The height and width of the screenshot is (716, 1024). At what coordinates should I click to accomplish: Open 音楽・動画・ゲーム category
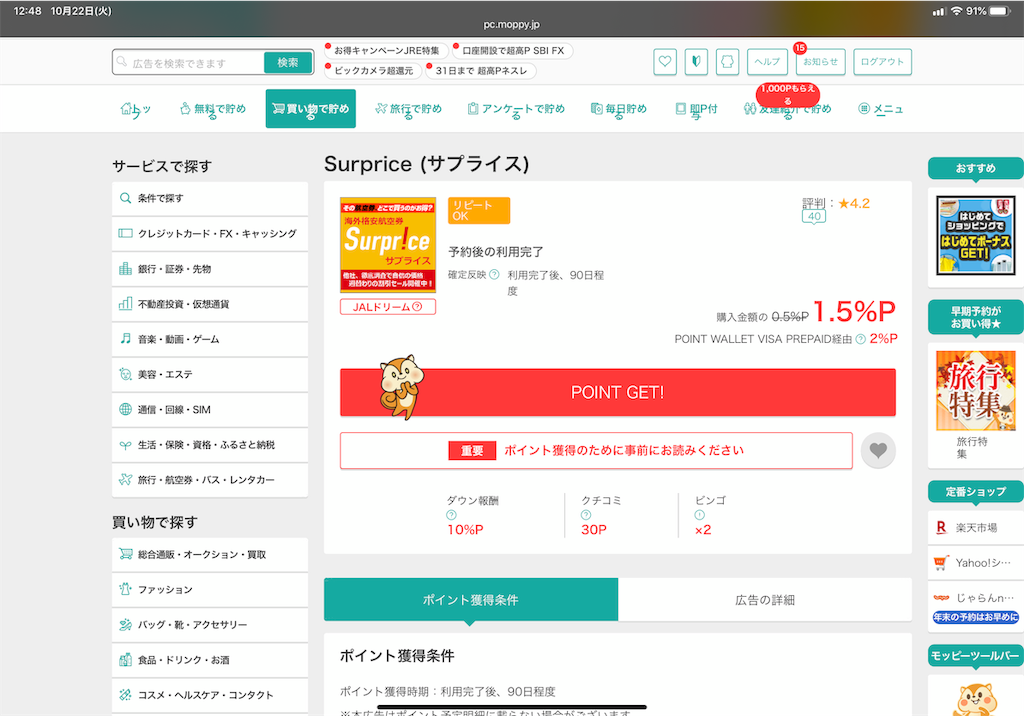pyautogui.click(x=210, y=339)
